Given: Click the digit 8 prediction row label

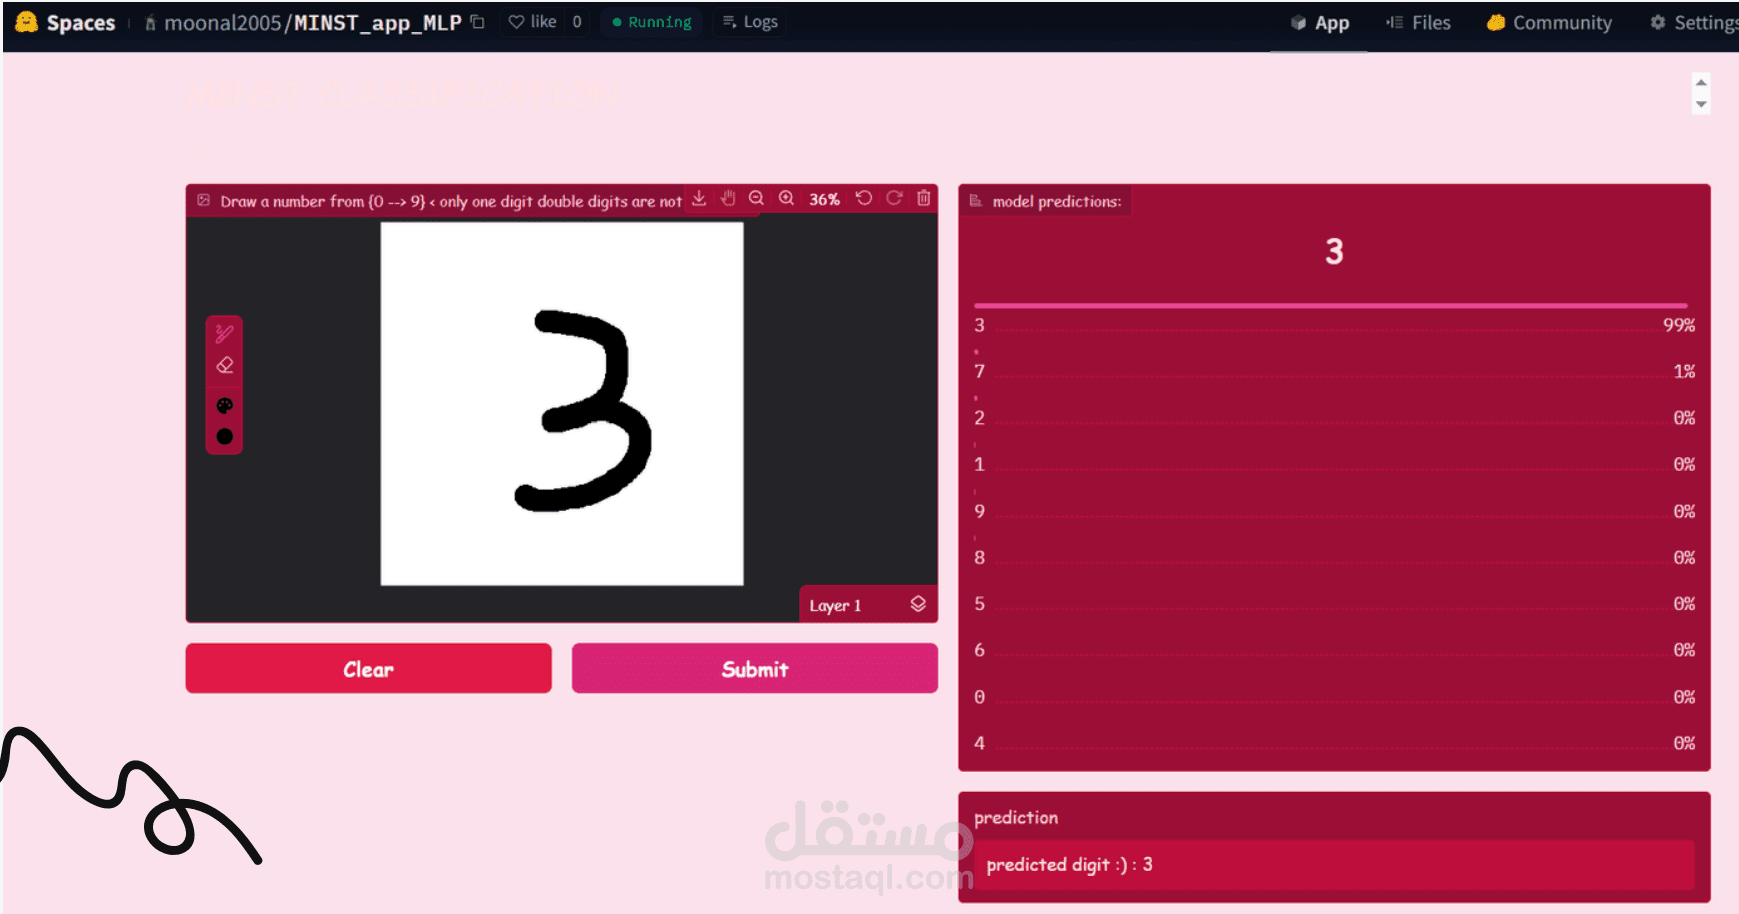Looking at the screenshot, I should click(980, 557).
